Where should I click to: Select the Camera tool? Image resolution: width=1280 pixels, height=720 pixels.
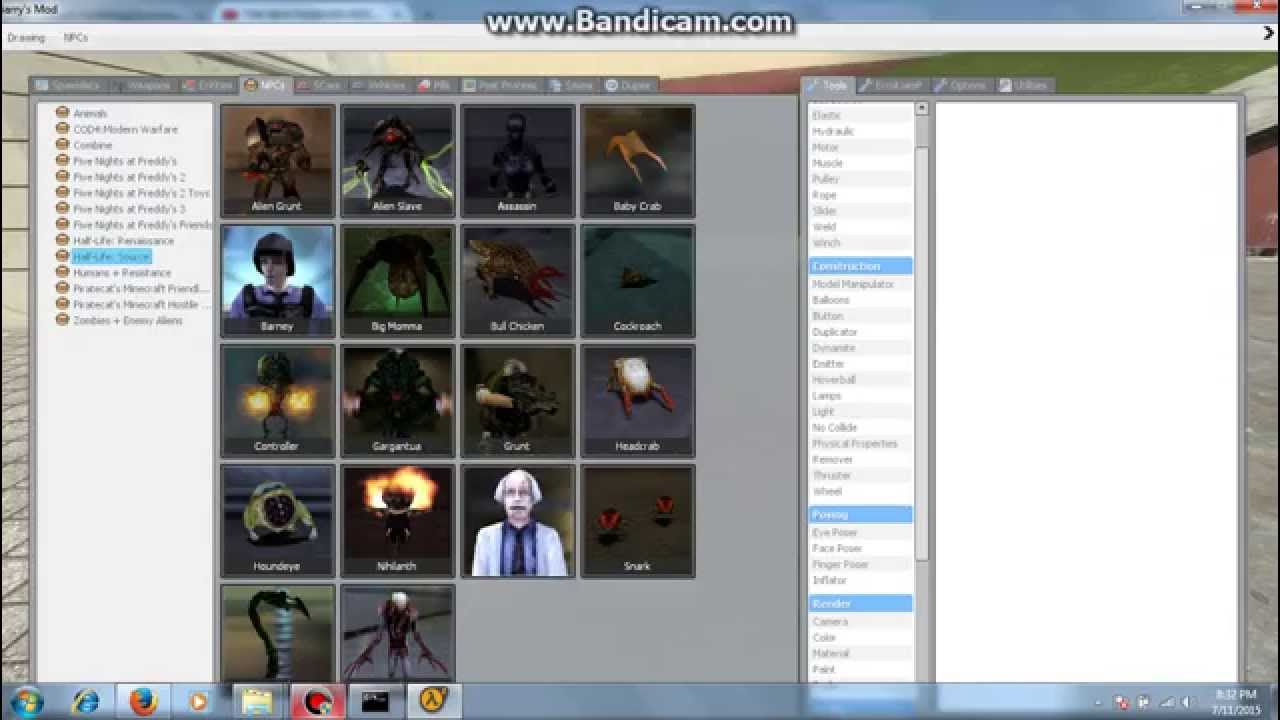pos(830,622)
